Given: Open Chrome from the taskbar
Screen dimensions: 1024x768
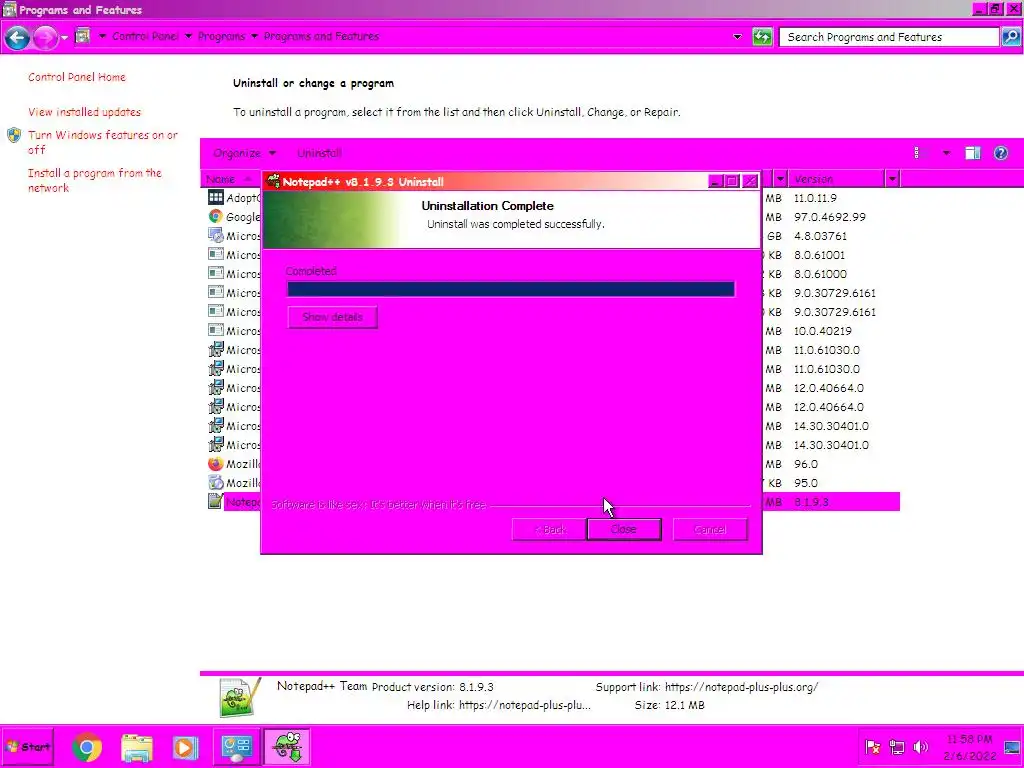Looking at the screenshot, I should click(87, 747).
